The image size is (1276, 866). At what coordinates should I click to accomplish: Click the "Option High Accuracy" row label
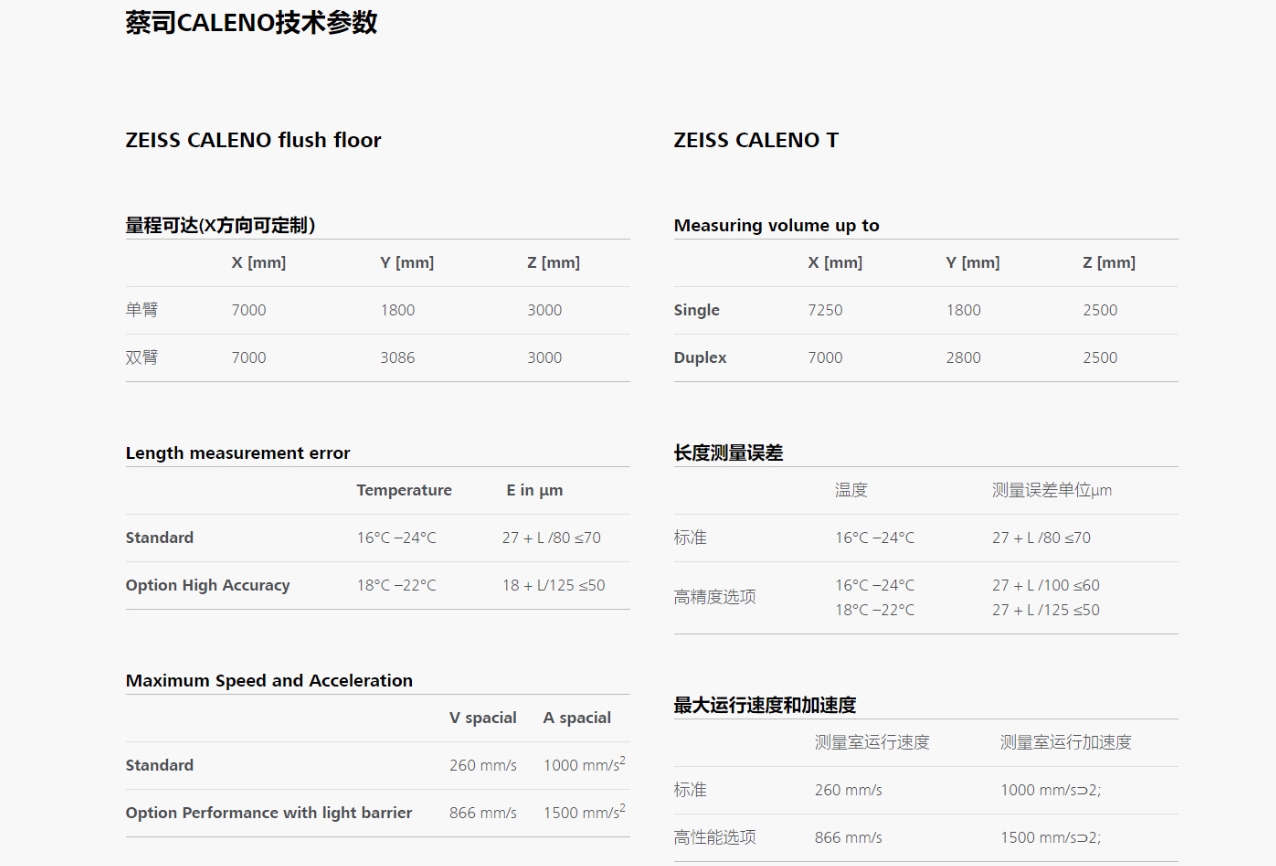pos(208,586)
